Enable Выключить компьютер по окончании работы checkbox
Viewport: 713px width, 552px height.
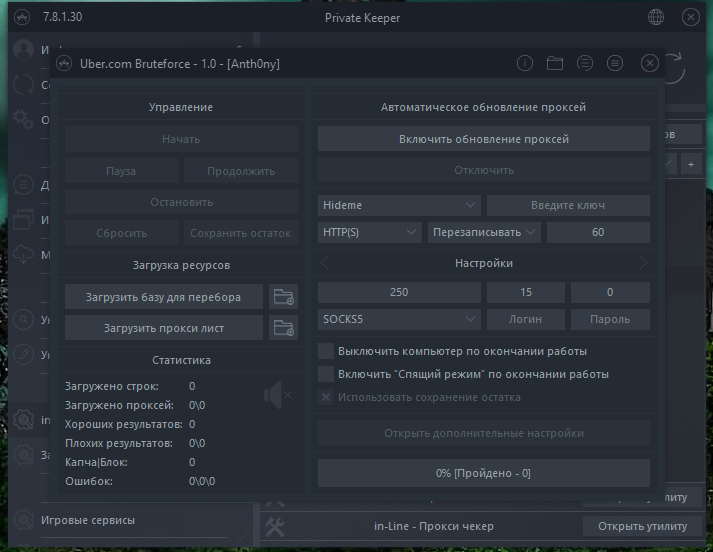326,351
